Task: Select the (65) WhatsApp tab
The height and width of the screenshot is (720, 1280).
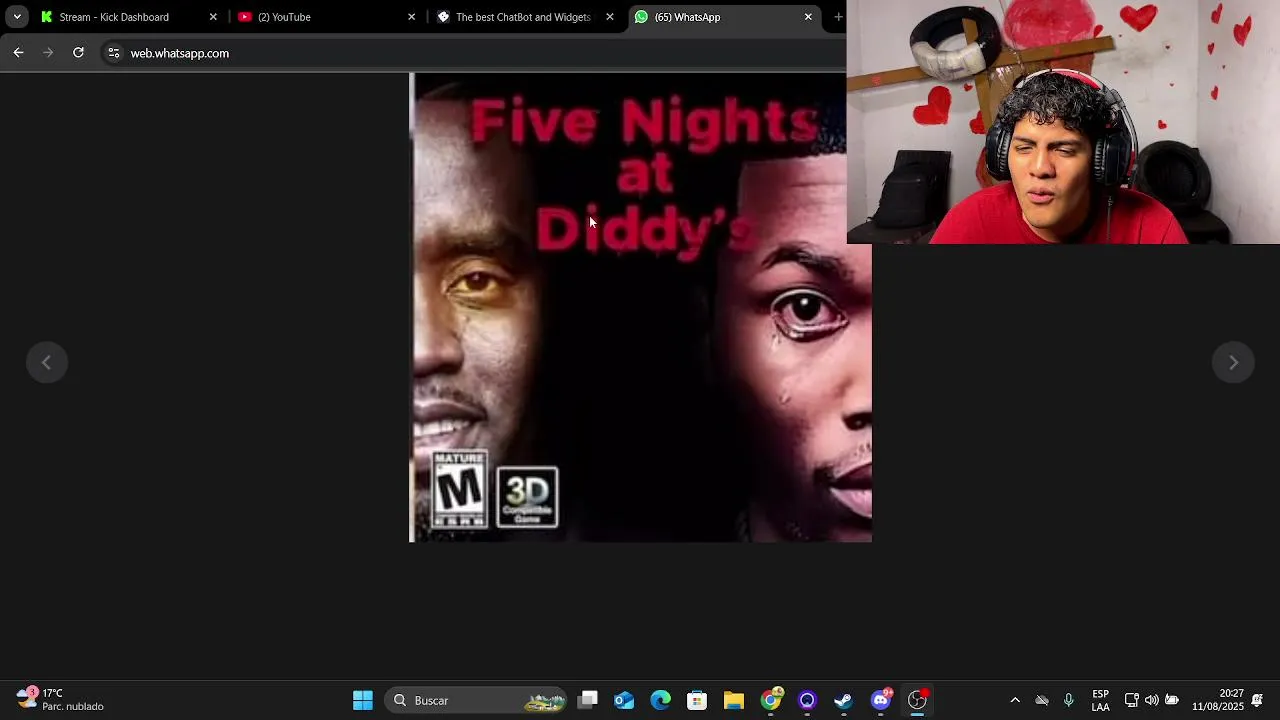Action: (x=723, y=17)
